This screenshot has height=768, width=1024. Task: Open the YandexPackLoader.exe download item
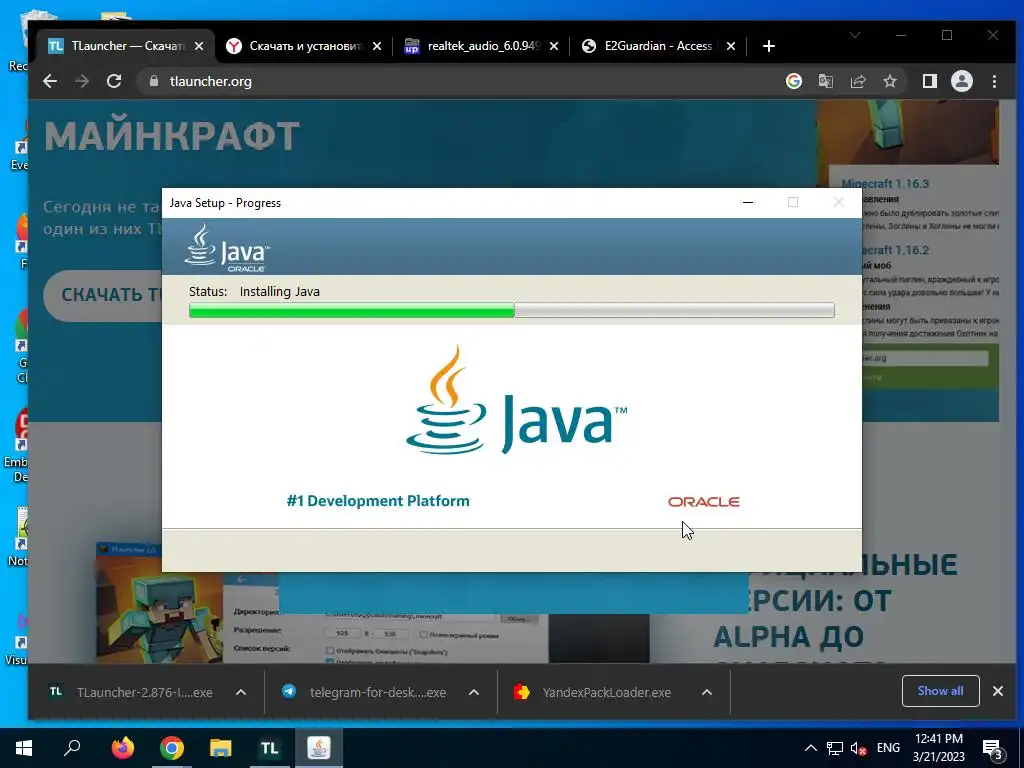click(594, 692)
